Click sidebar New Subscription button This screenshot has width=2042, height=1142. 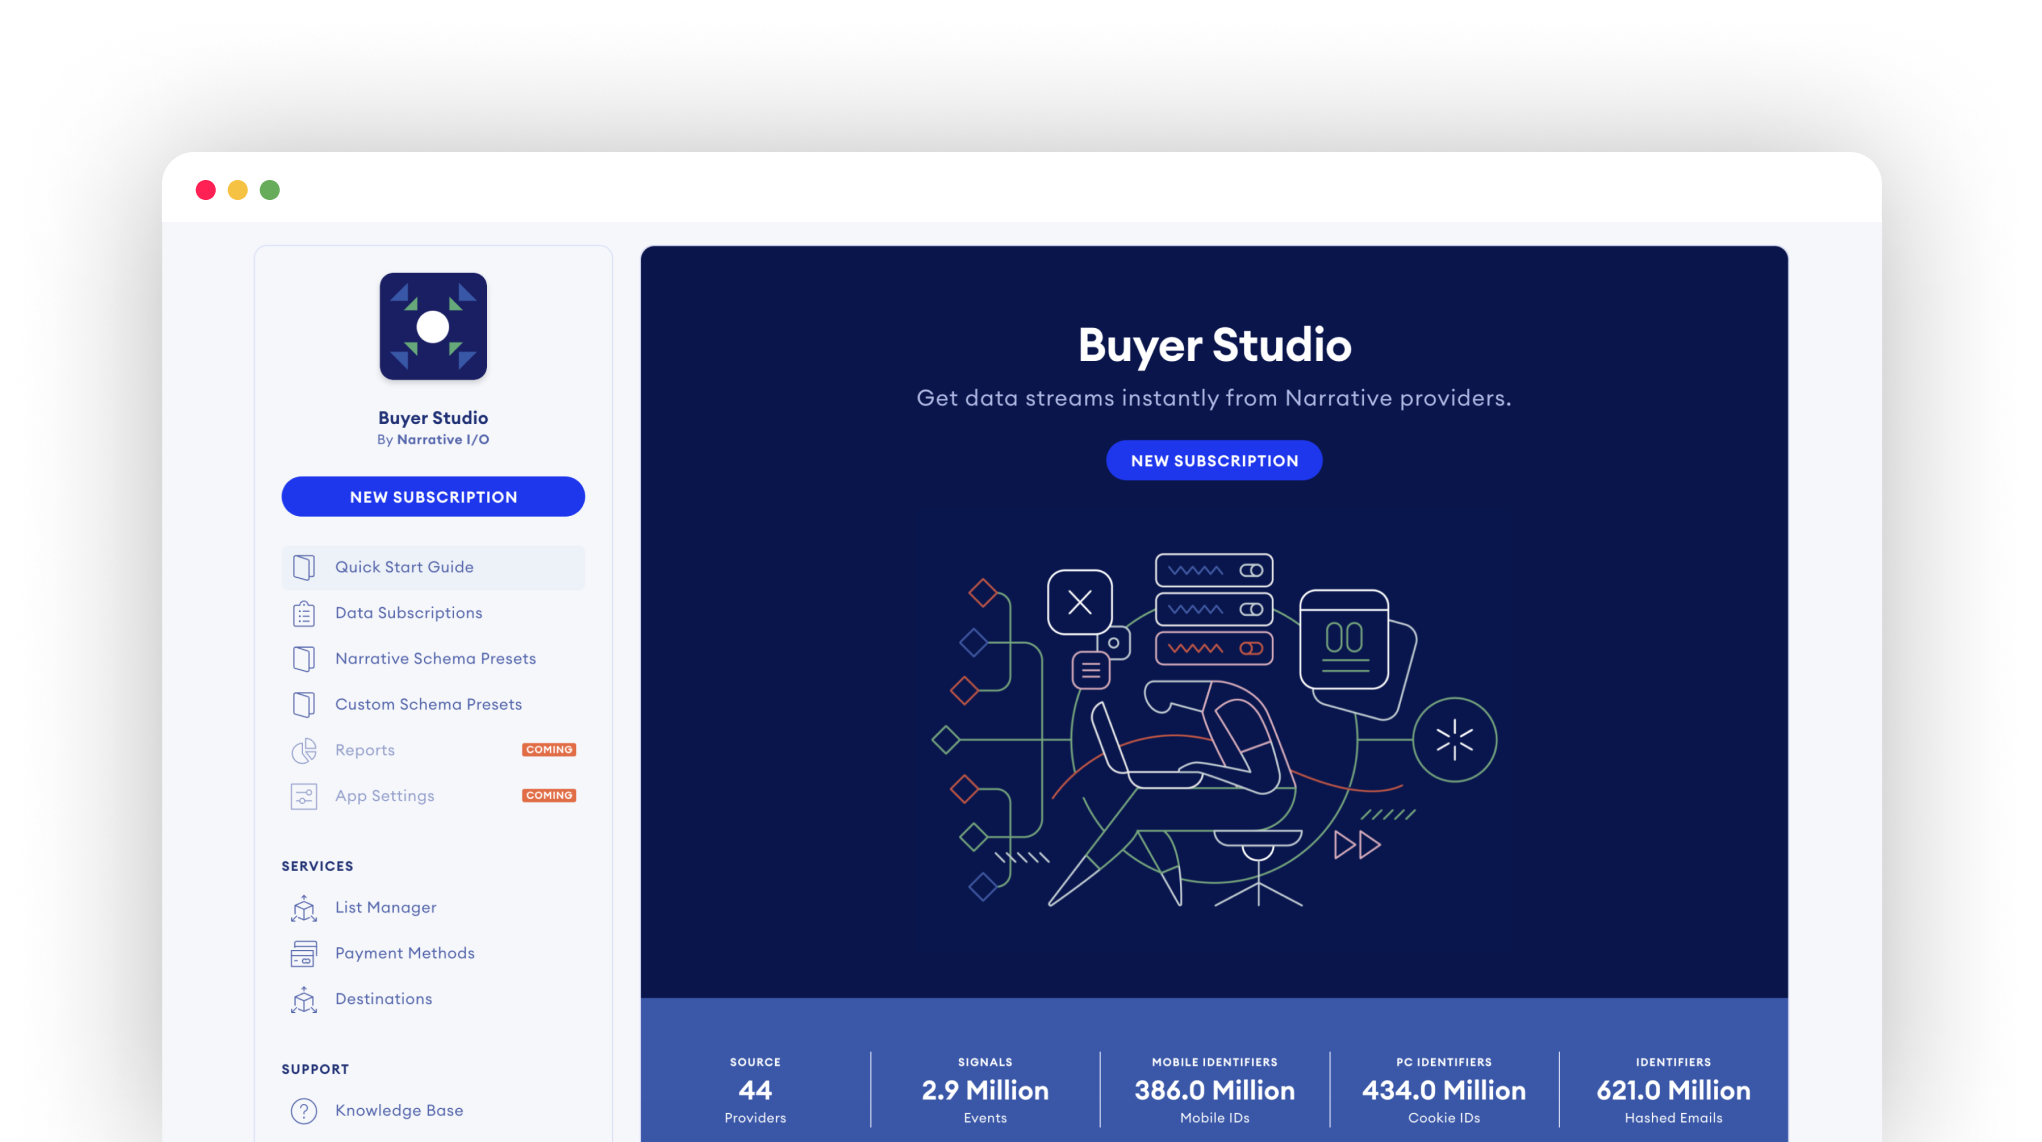433,497
